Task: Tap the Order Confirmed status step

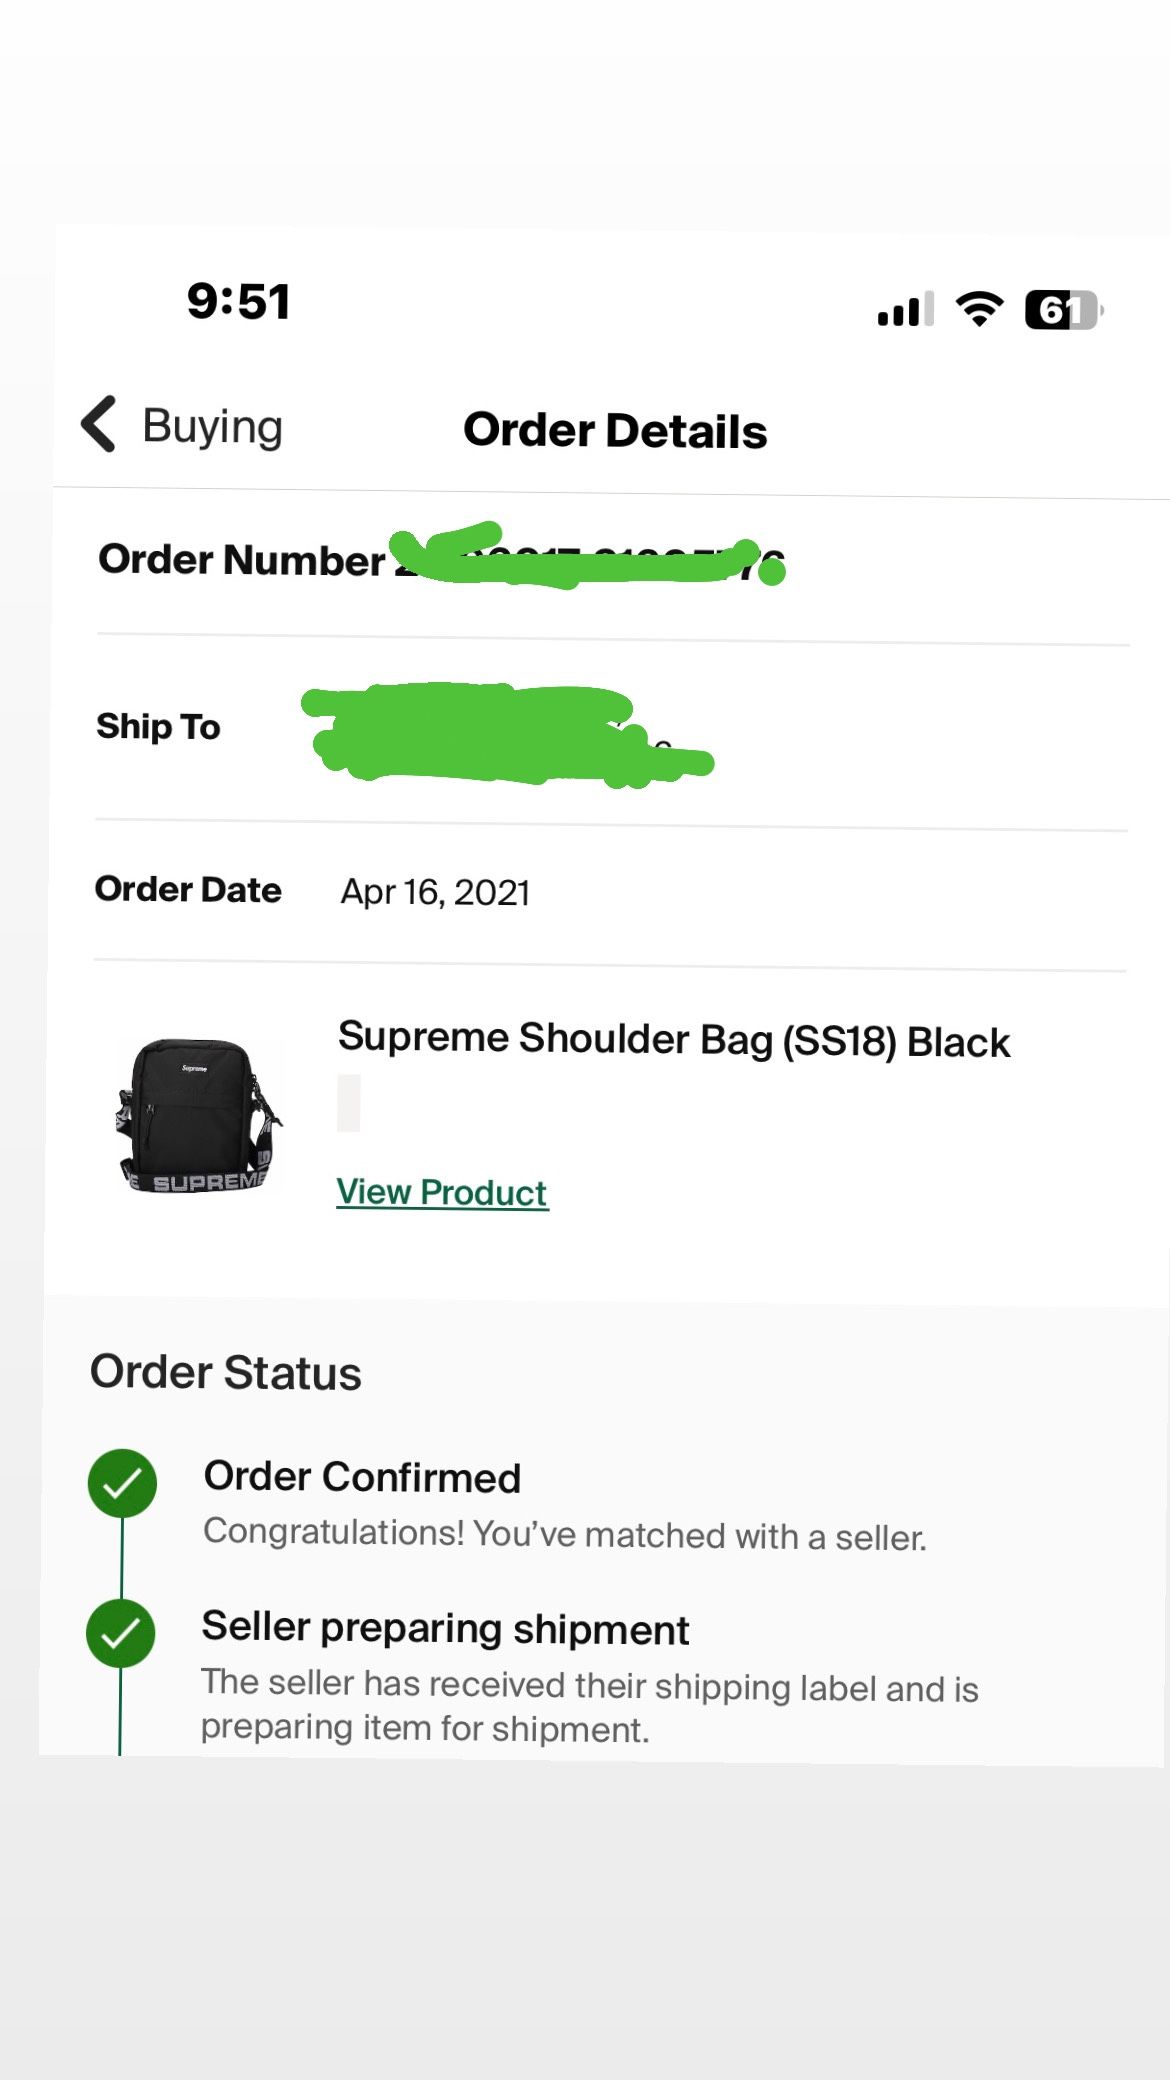Action: [361, 1477]
